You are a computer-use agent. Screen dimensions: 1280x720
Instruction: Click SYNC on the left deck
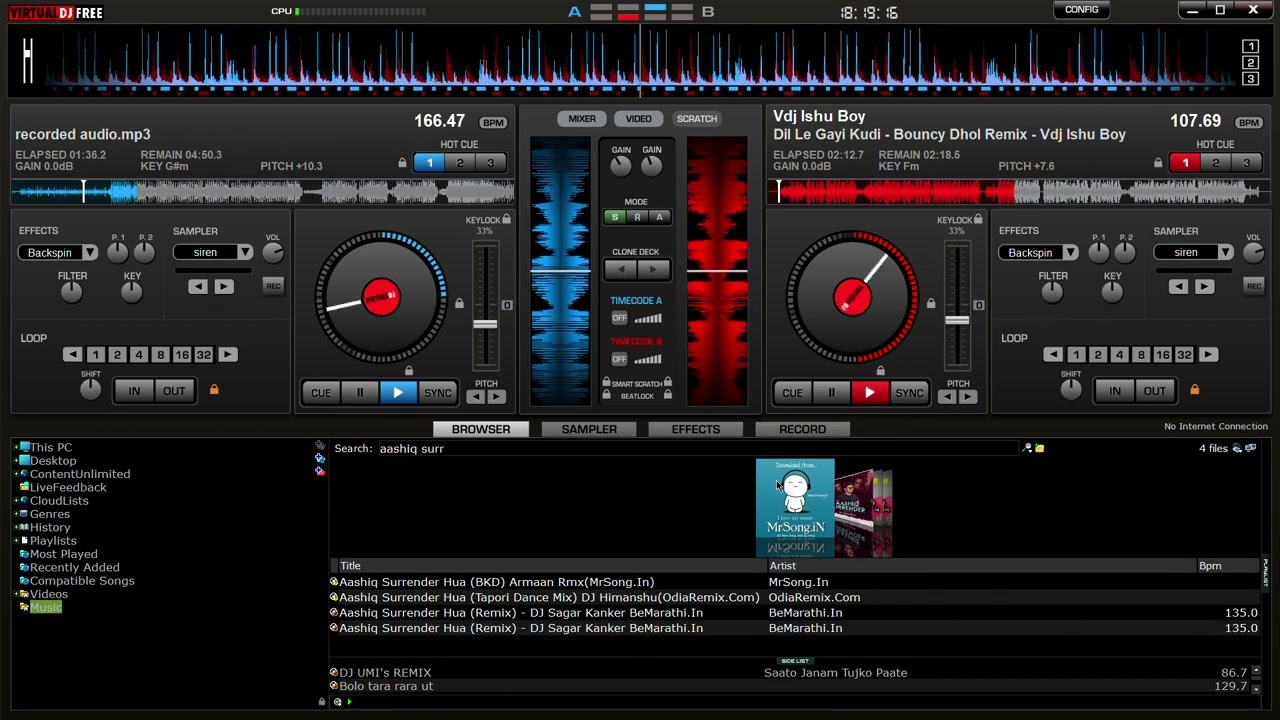click(438, 393)
